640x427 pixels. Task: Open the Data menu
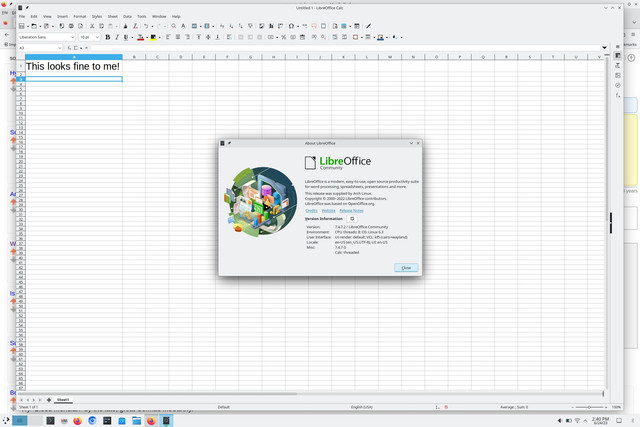127,17
